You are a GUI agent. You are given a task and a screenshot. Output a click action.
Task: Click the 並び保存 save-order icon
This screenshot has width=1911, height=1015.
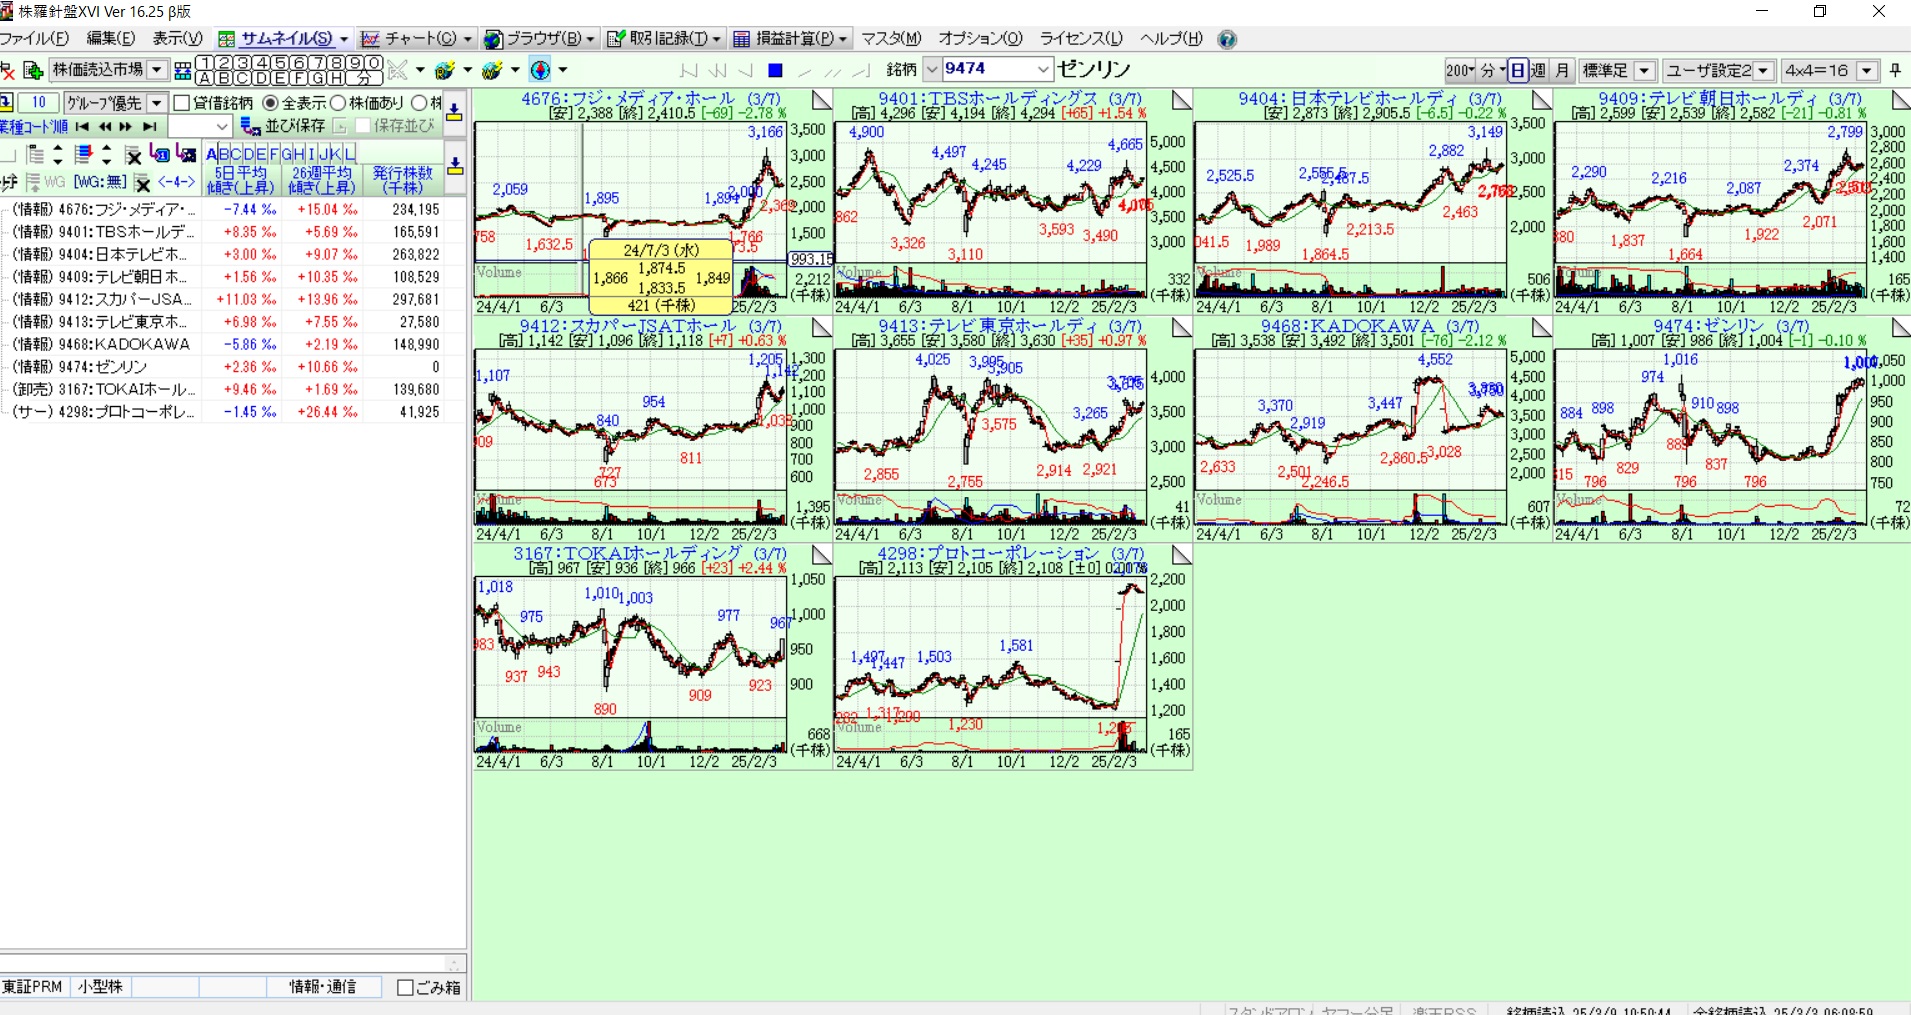point(251,126)
